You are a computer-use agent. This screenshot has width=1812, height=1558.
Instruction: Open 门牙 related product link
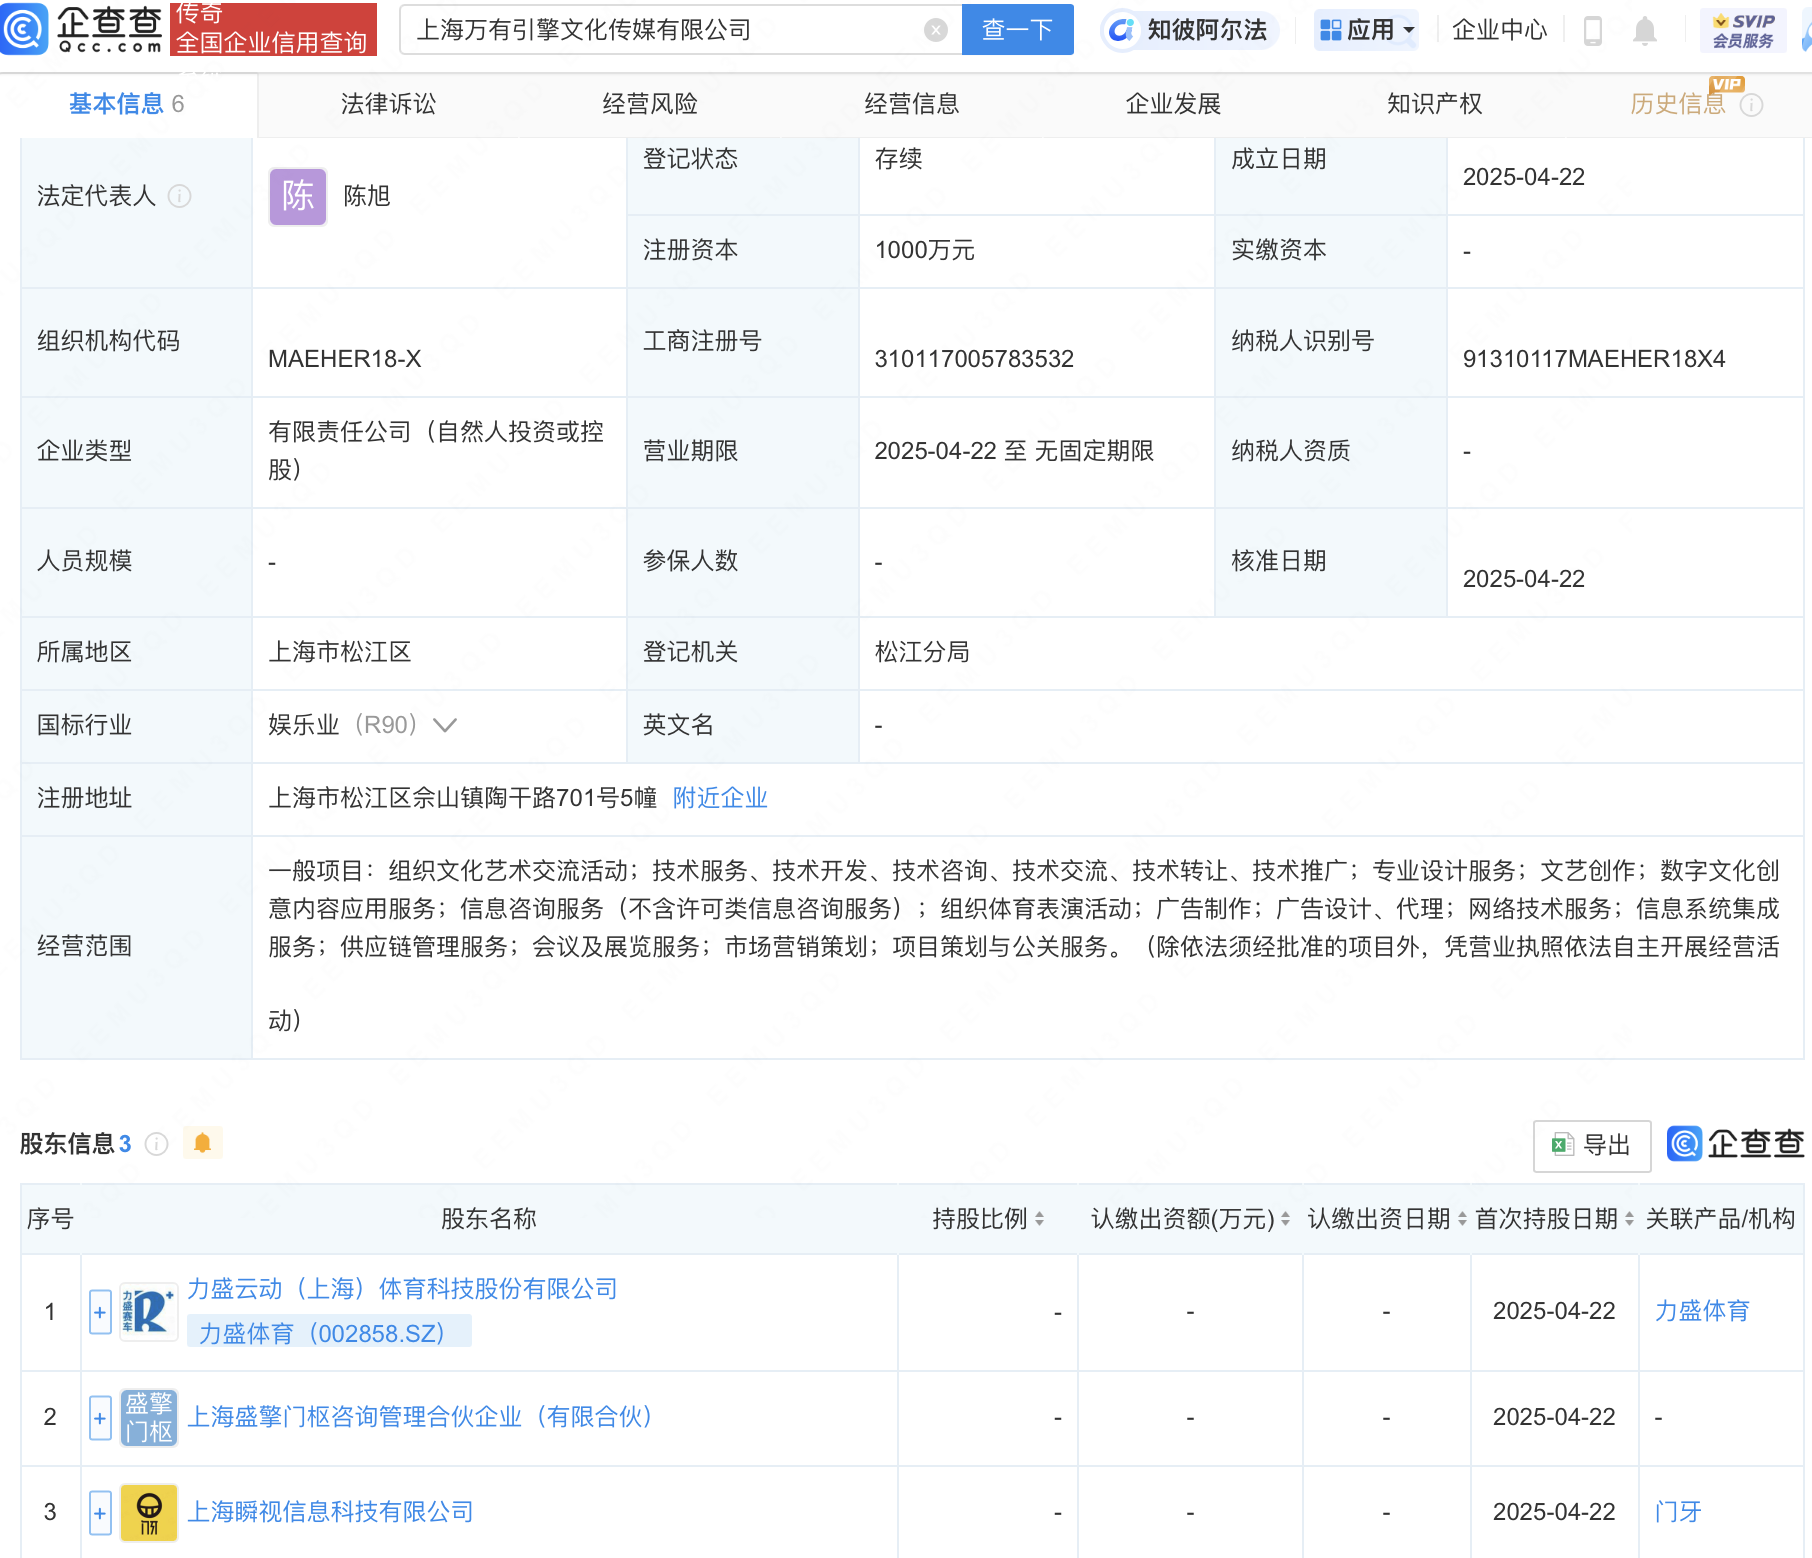click(1678, 1512)
